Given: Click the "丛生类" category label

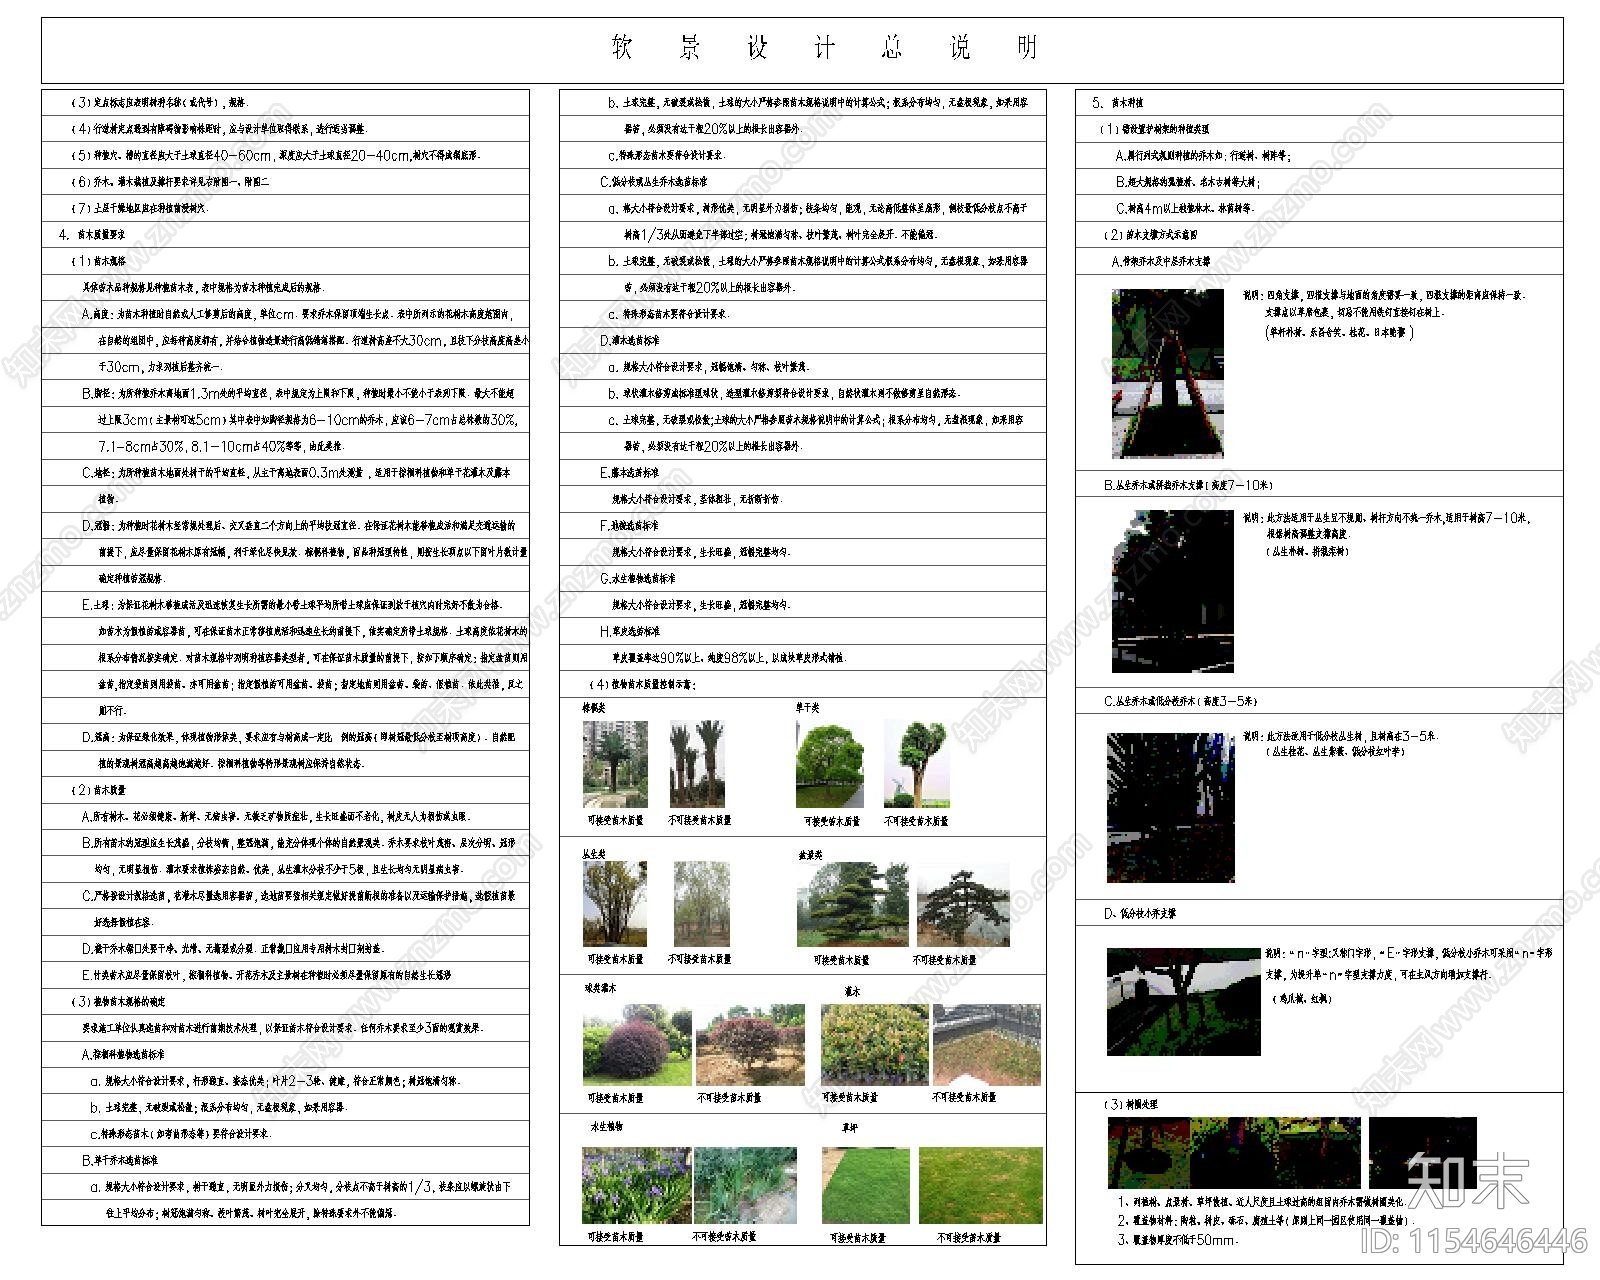Looking at the screenshot, I should (594, 855).
